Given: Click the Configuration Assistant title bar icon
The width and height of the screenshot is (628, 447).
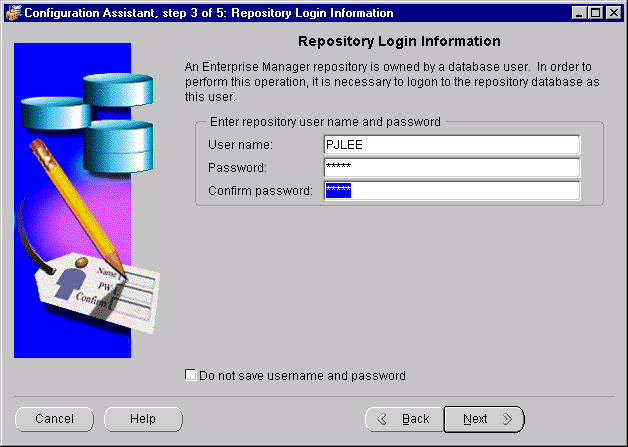Looking at the screenshot, I should (x=12, y=13).
